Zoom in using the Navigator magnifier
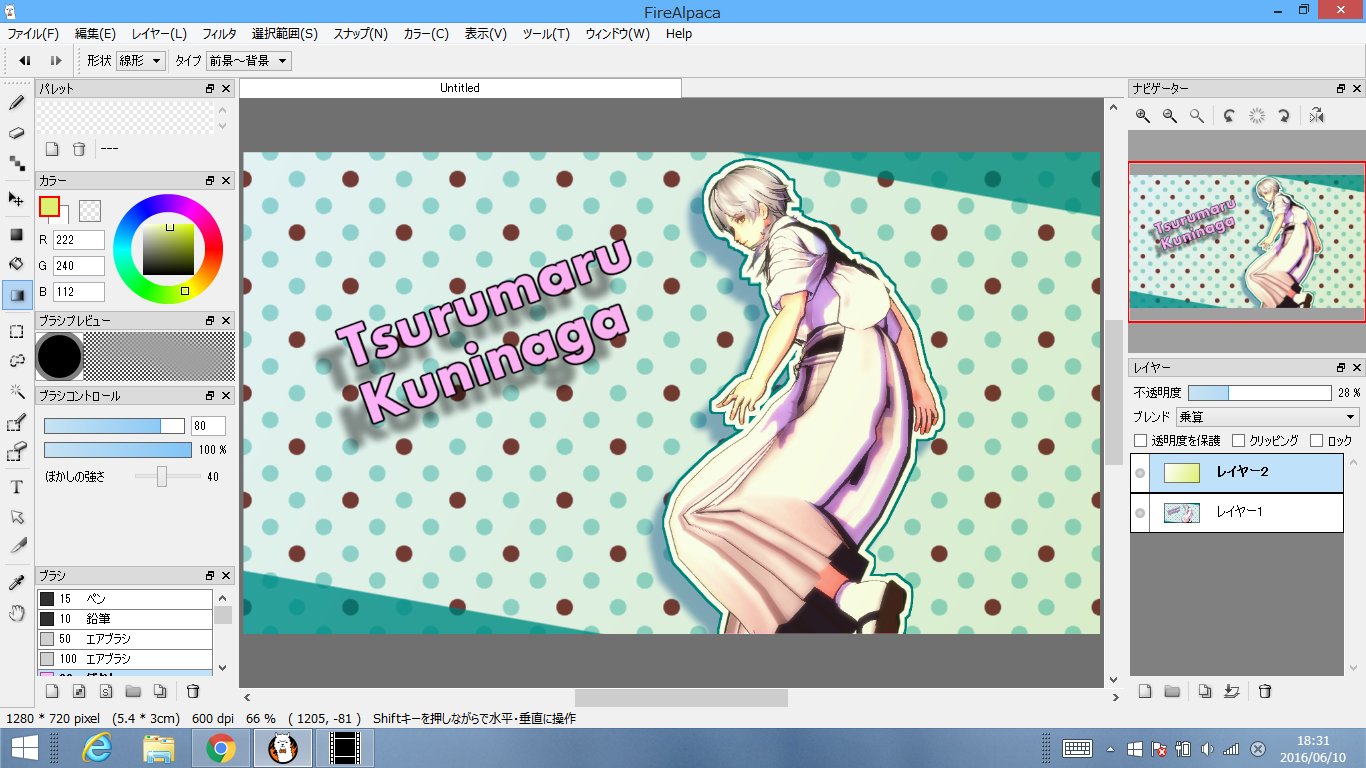 (x=1143, y=116)
